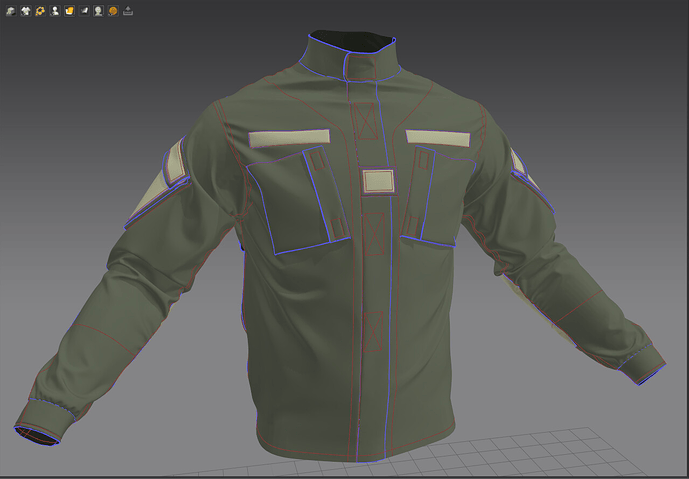Select the tan name tape above right pocket
Screen dimensions: 689x479
click(438, 138)
